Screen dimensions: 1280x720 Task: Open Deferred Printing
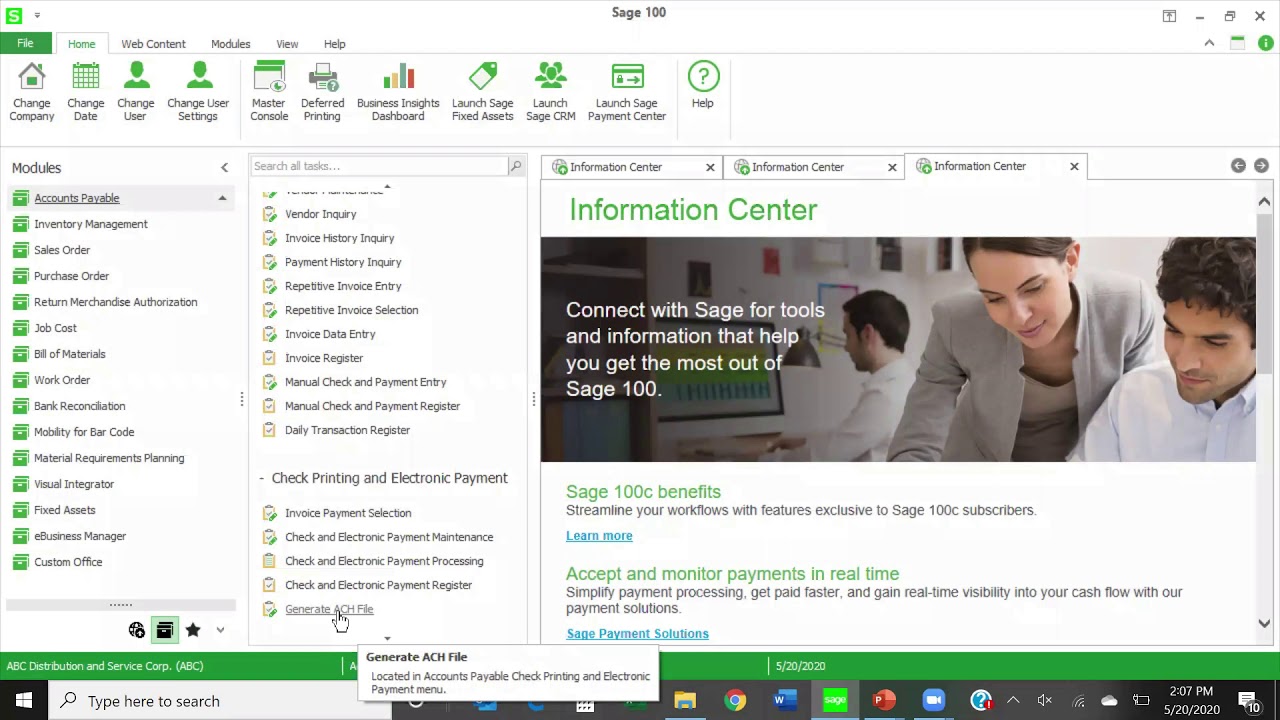point(322,92)
